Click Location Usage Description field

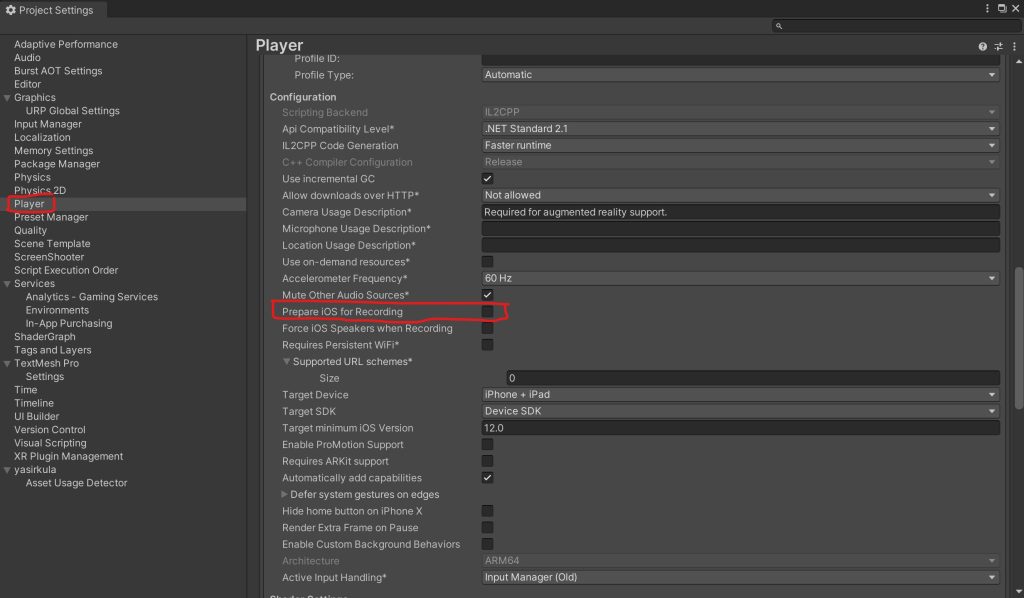coord(741,245)
